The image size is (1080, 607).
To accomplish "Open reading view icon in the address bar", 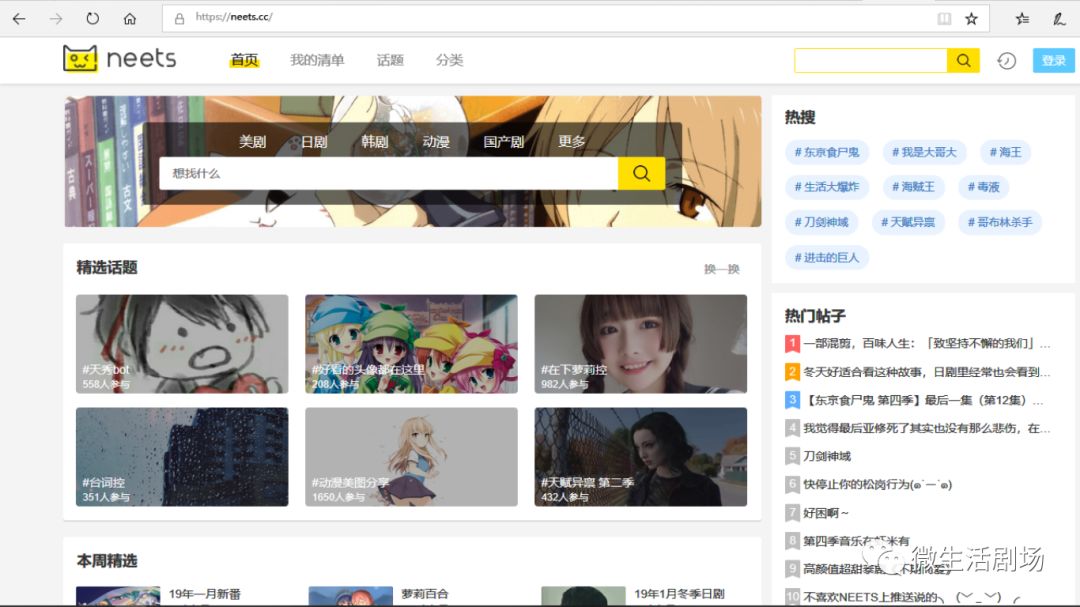I will 944,19.
